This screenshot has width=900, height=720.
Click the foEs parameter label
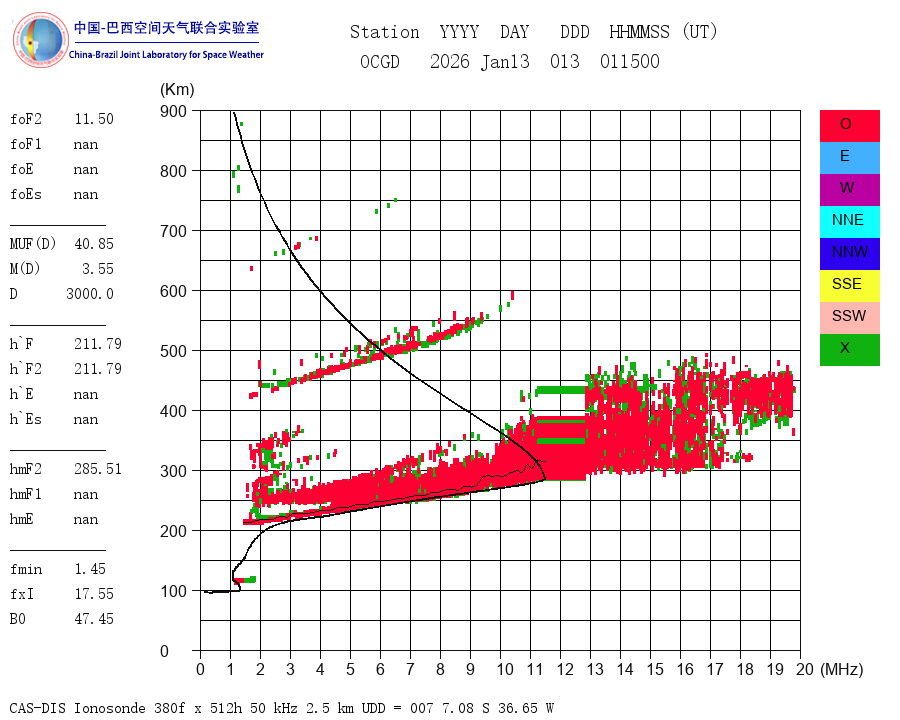click(26, 194)
